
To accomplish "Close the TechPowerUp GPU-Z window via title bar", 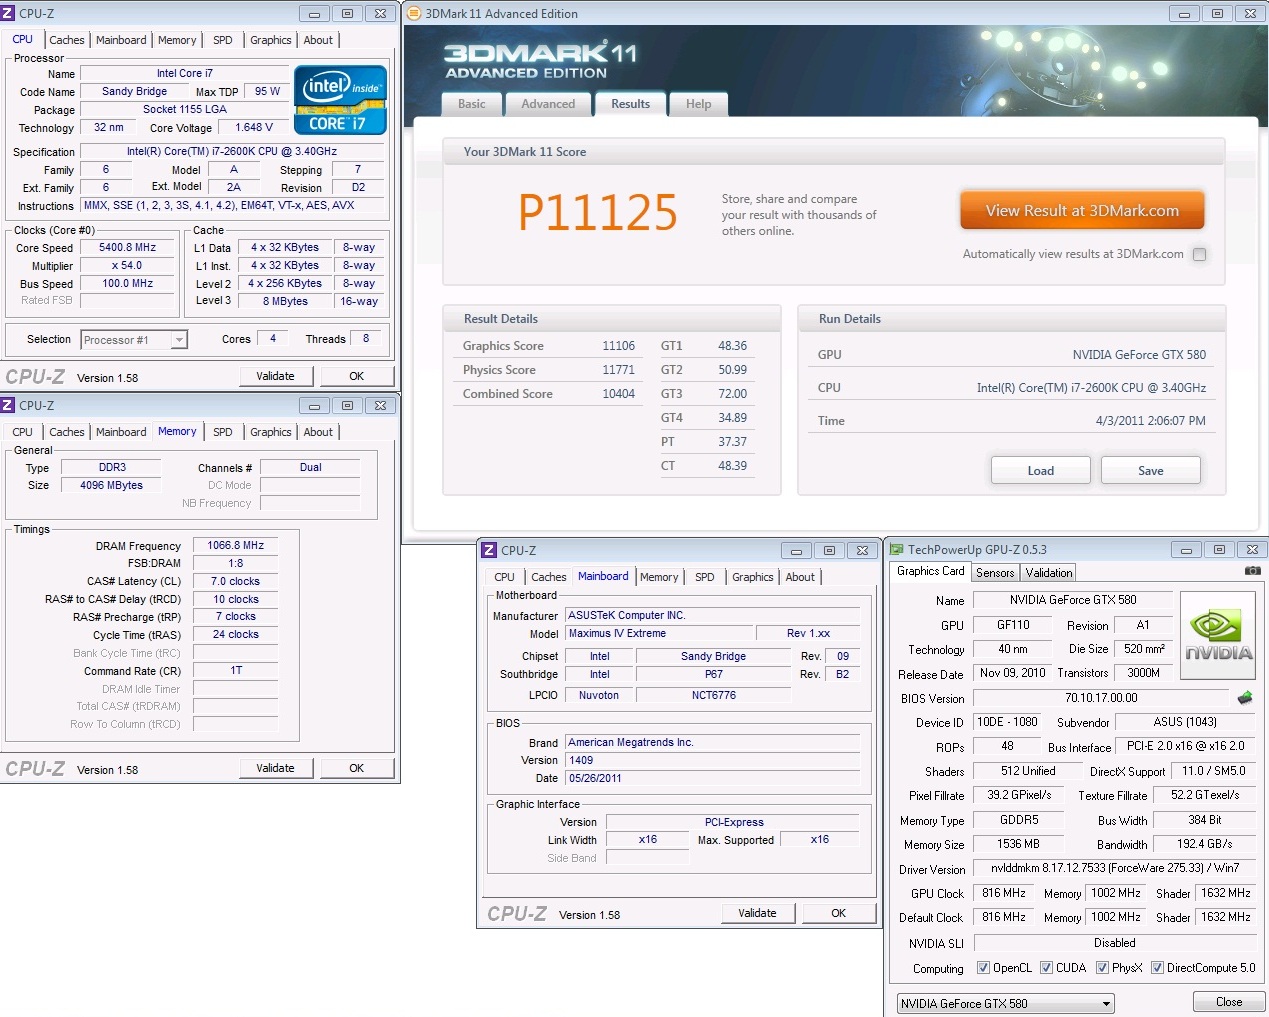I will tap(1252, 550).
